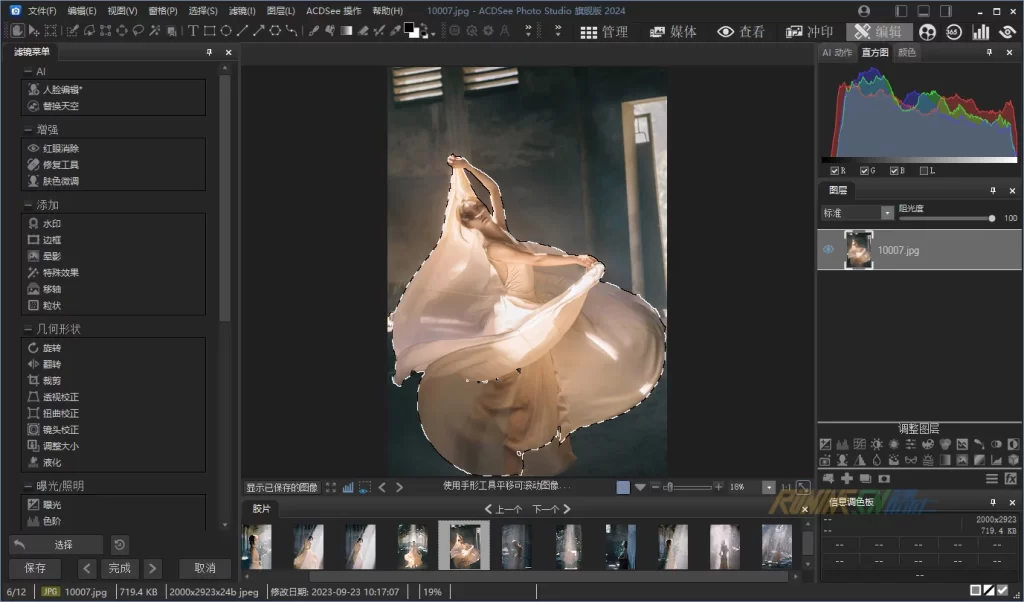Image resolution: width=1024 pixels, height=602 pixels.
Task: Switch to the 颜色 tab
Action: click(907, 53)
